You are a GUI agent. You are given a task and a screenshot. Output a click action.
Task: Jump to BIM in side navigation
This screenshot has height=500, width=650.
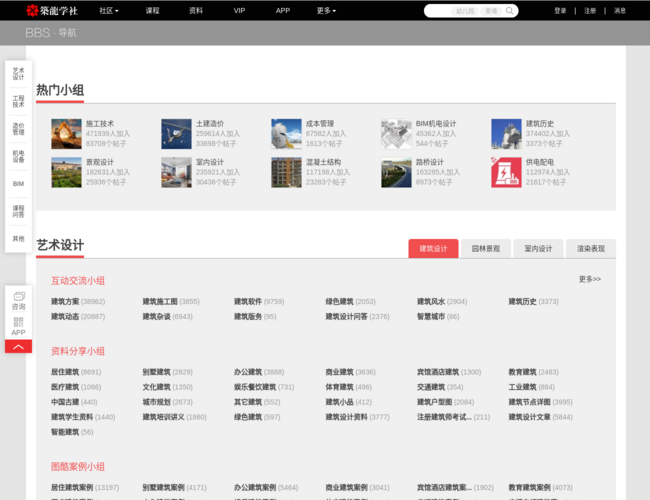(18, 184)
